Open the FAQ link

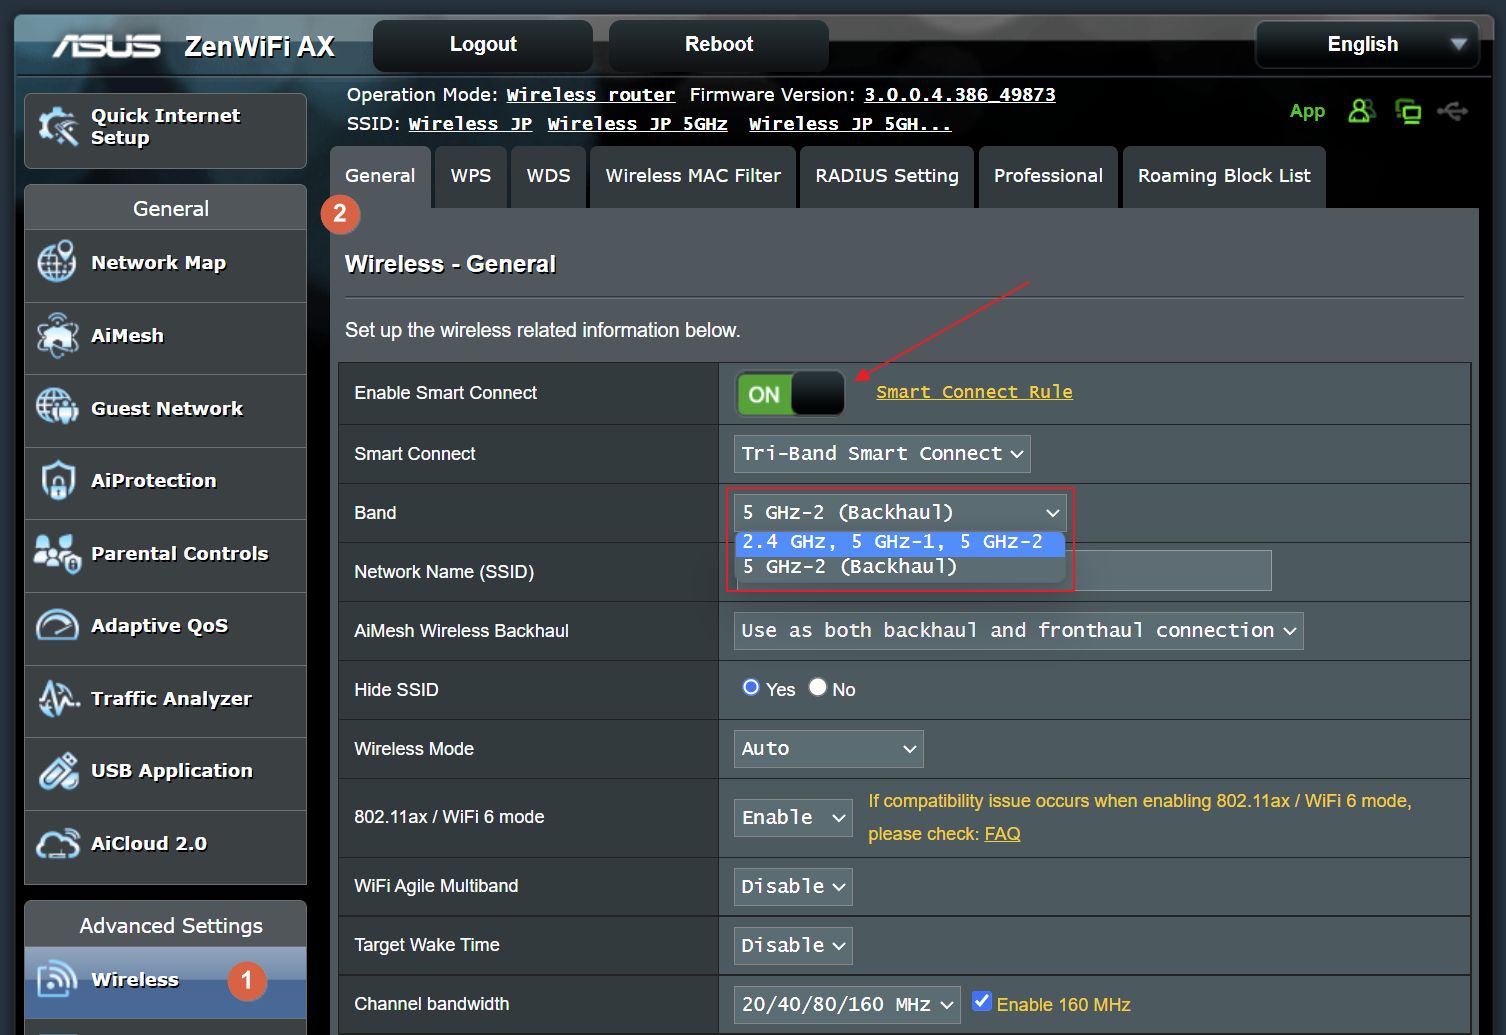(1002, 834)
